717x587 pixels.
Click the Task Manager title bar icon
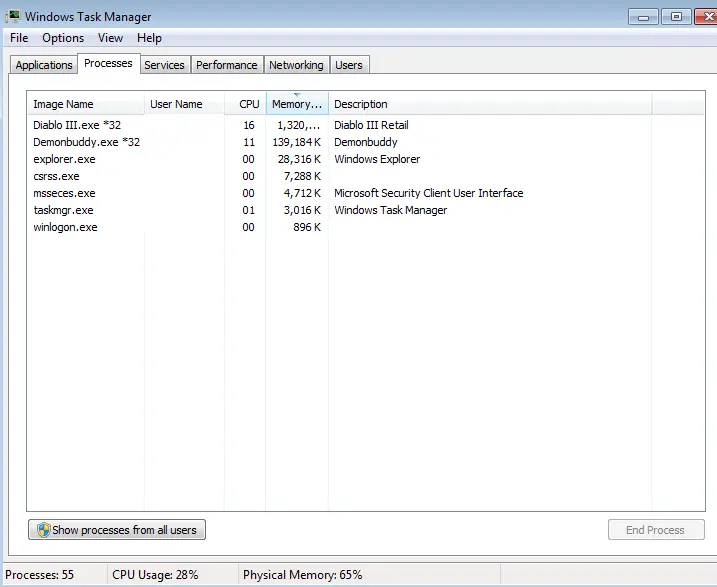(13, 16)
